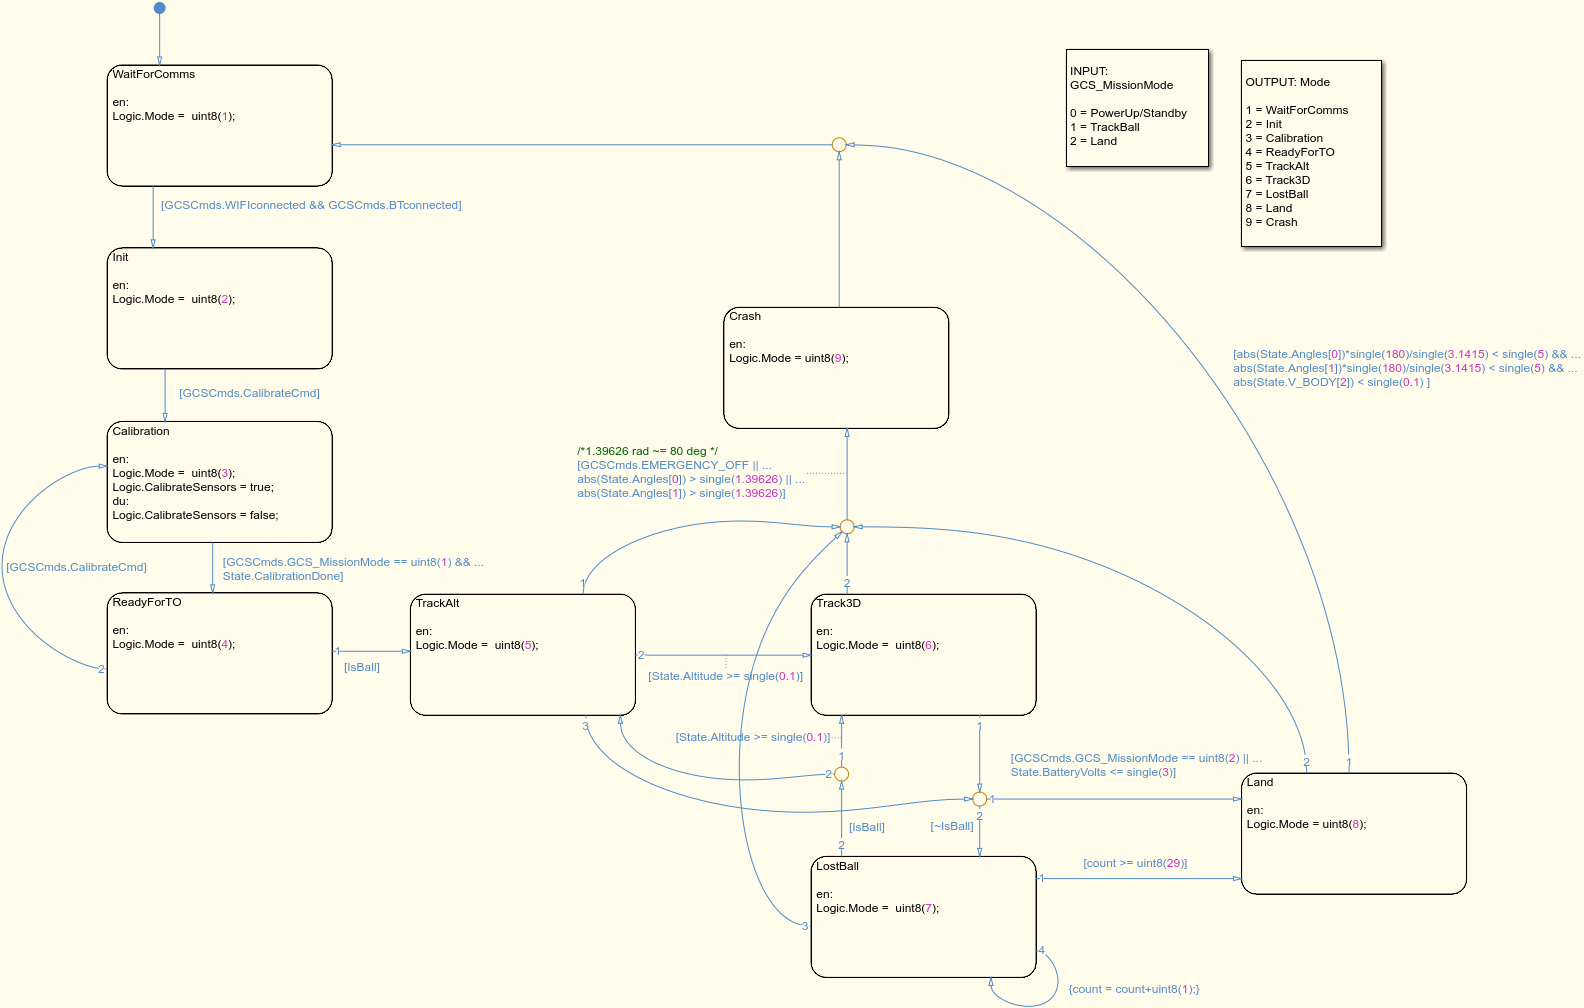Click the [IsBall] label between ReadyForTO and TrackAlt
This screenshot has width=1584, height=1008.
click(x=362, y=667)
